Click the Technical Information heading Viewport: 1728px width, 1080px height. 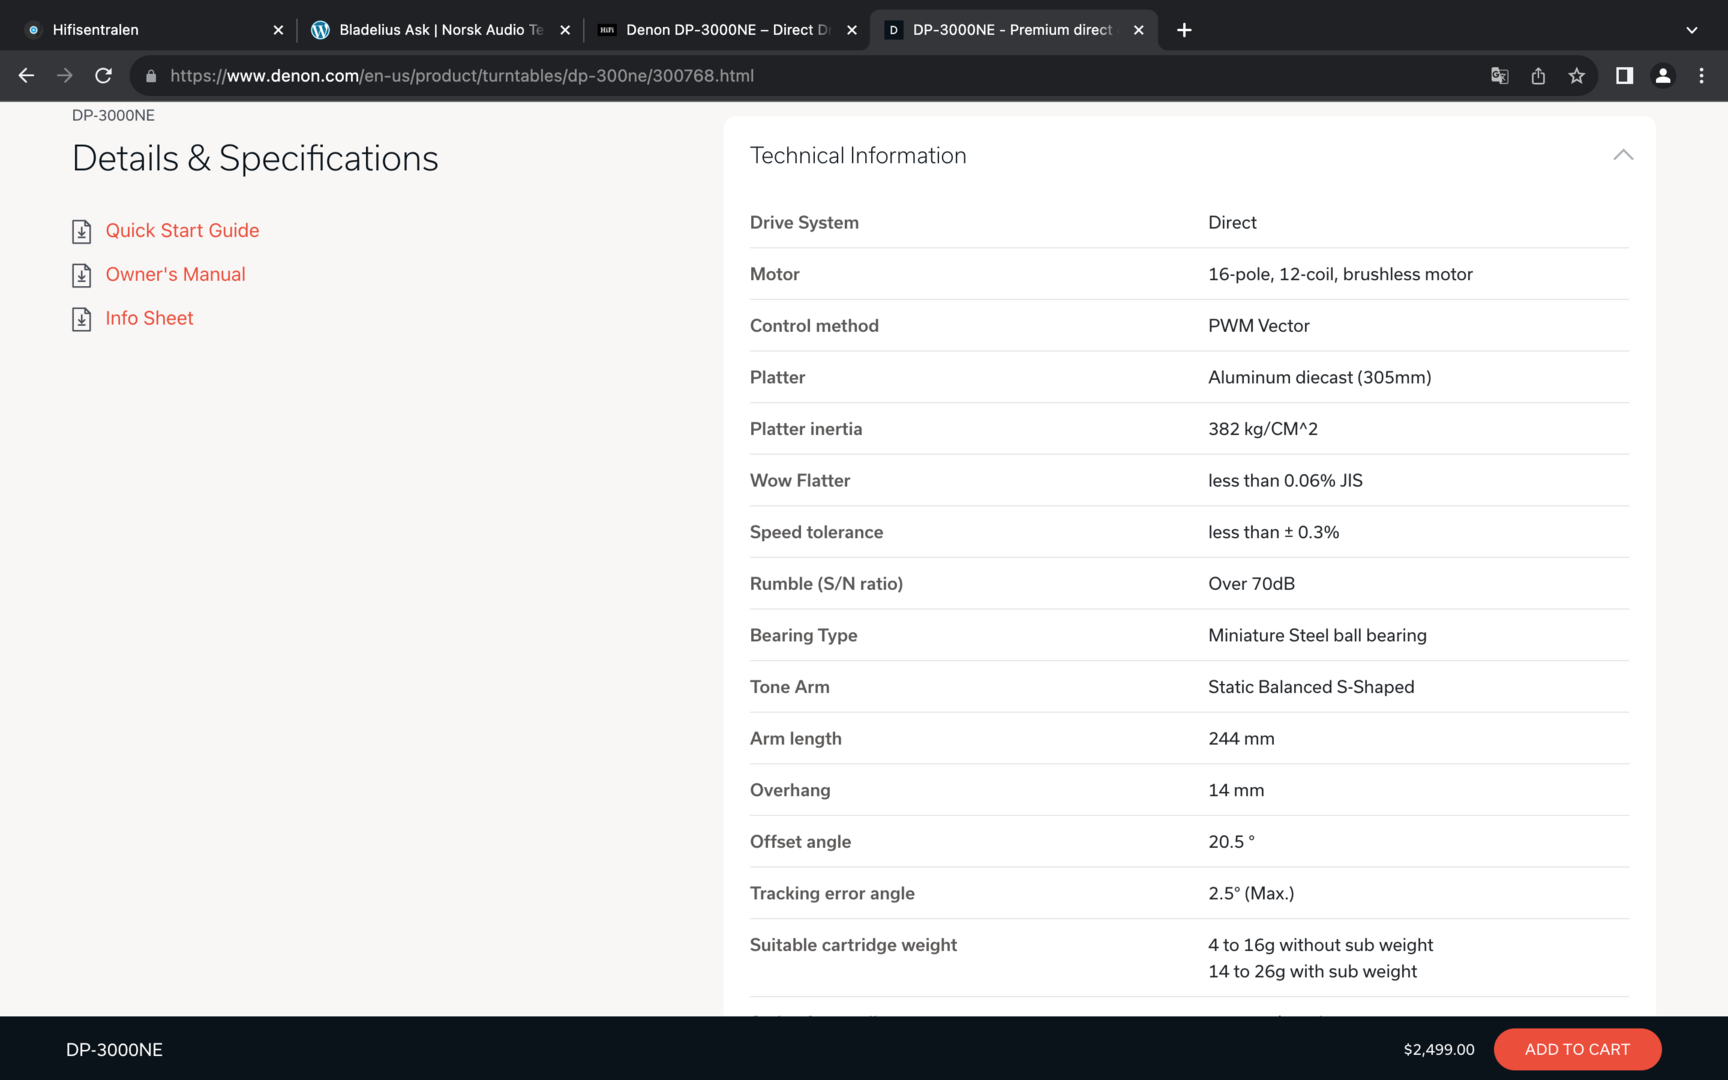(x=858, y=156)
